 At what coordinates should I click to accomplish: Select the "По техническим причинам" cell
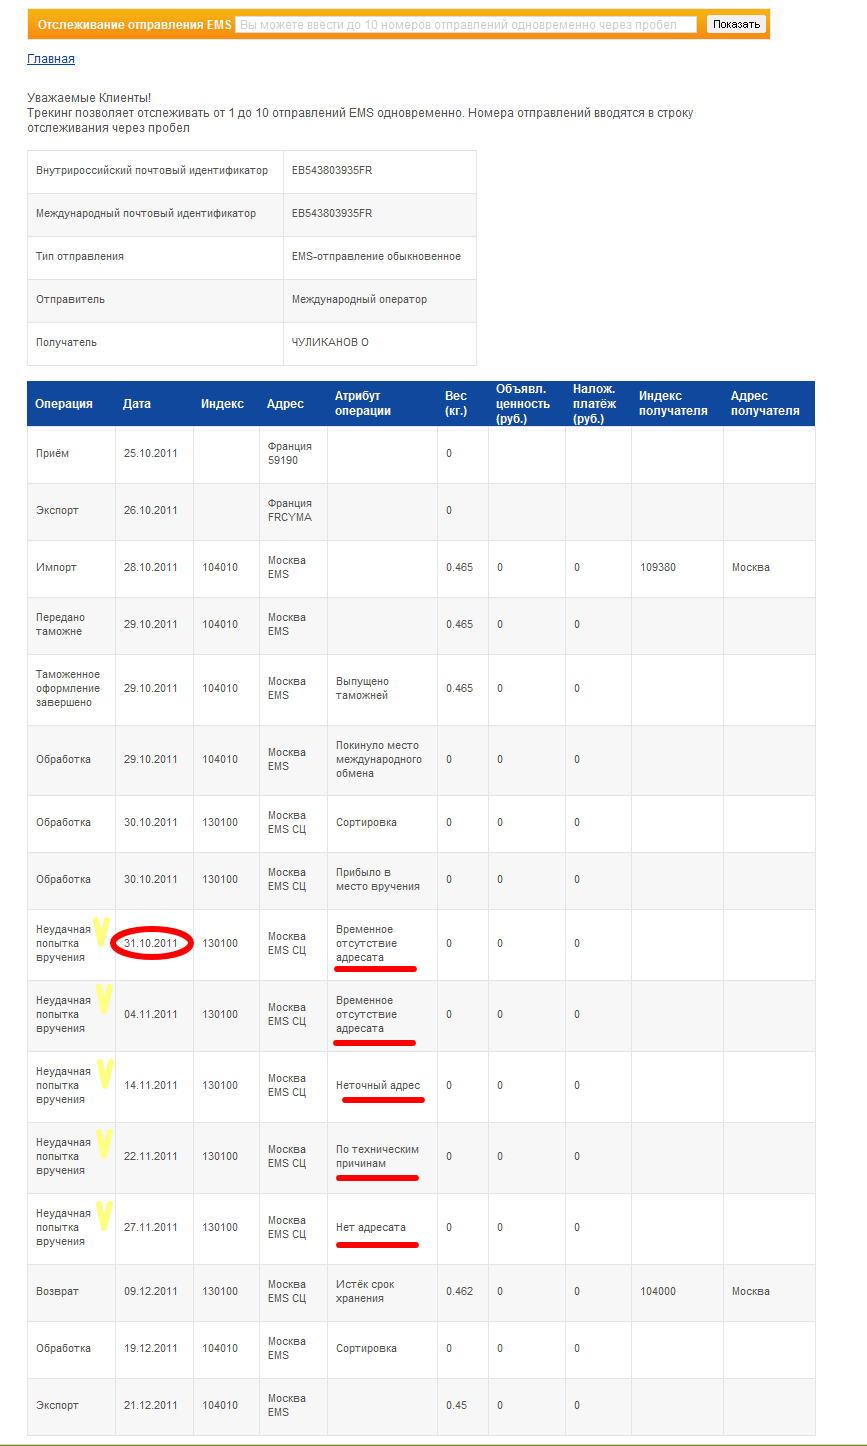tap(377, 1156)
